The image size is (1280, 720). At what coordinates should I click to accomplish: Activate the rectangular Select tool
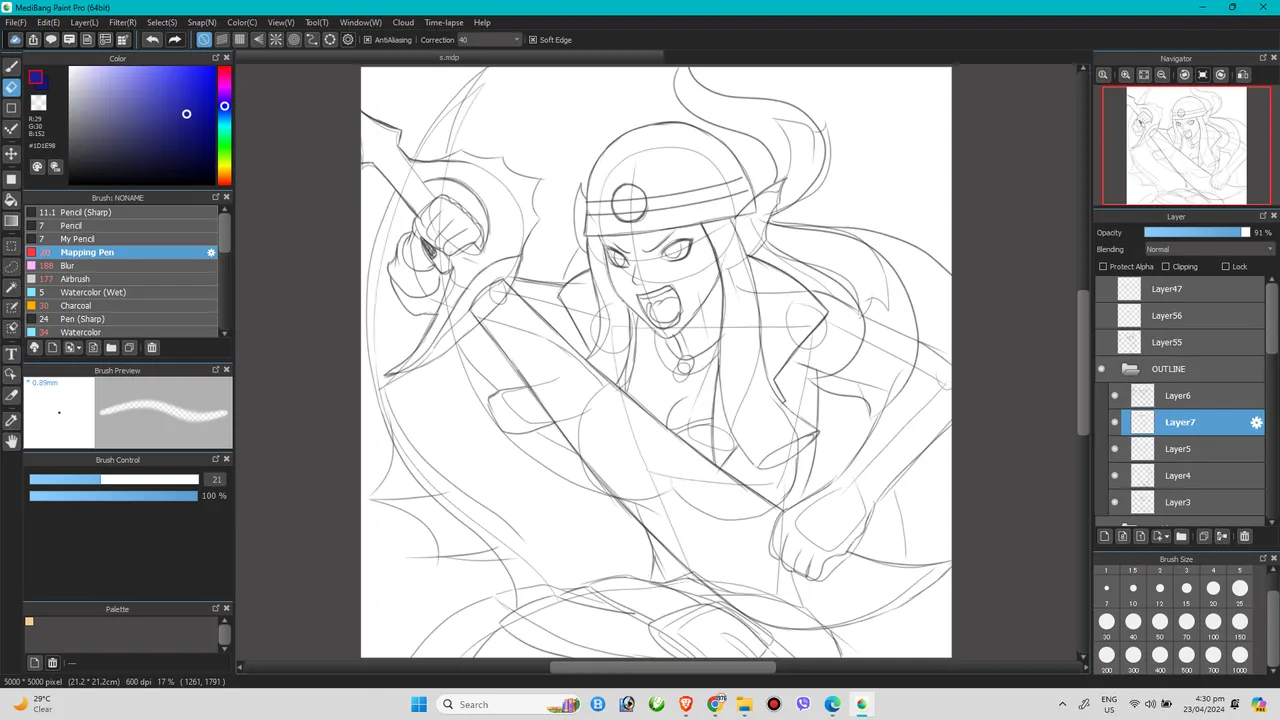tap(12, 245)
